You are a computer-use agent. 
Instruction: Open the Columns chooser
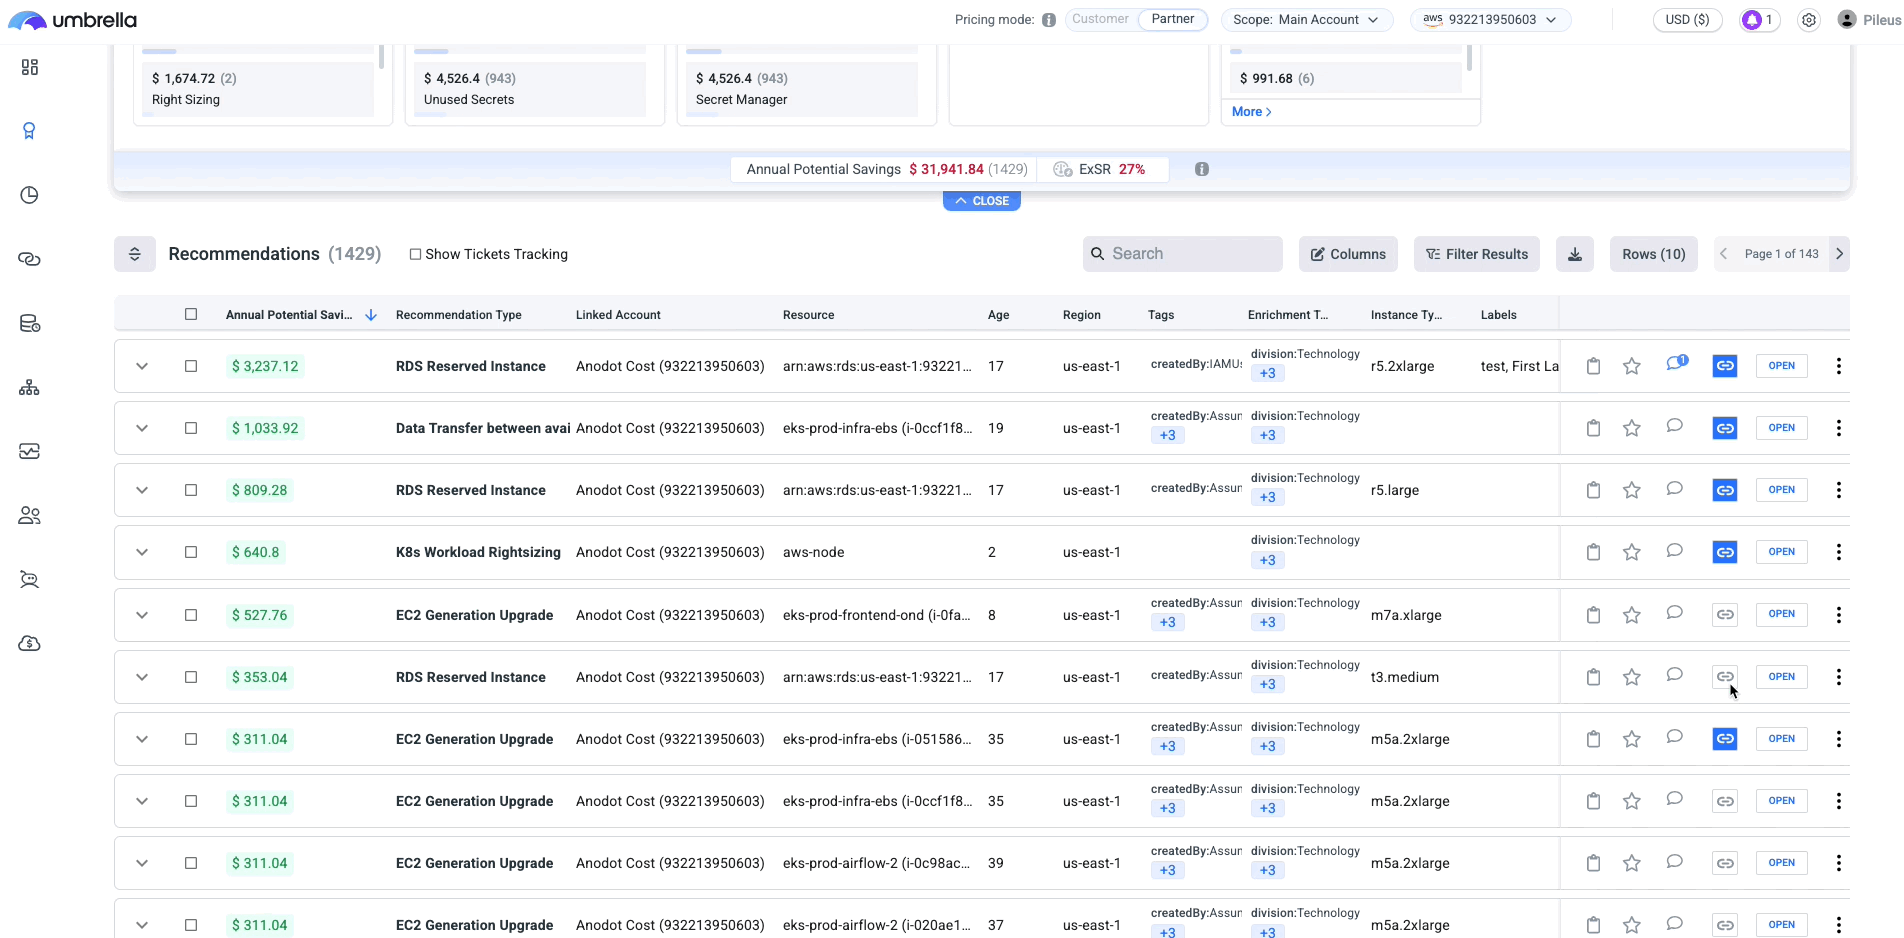coord(1348,254)
